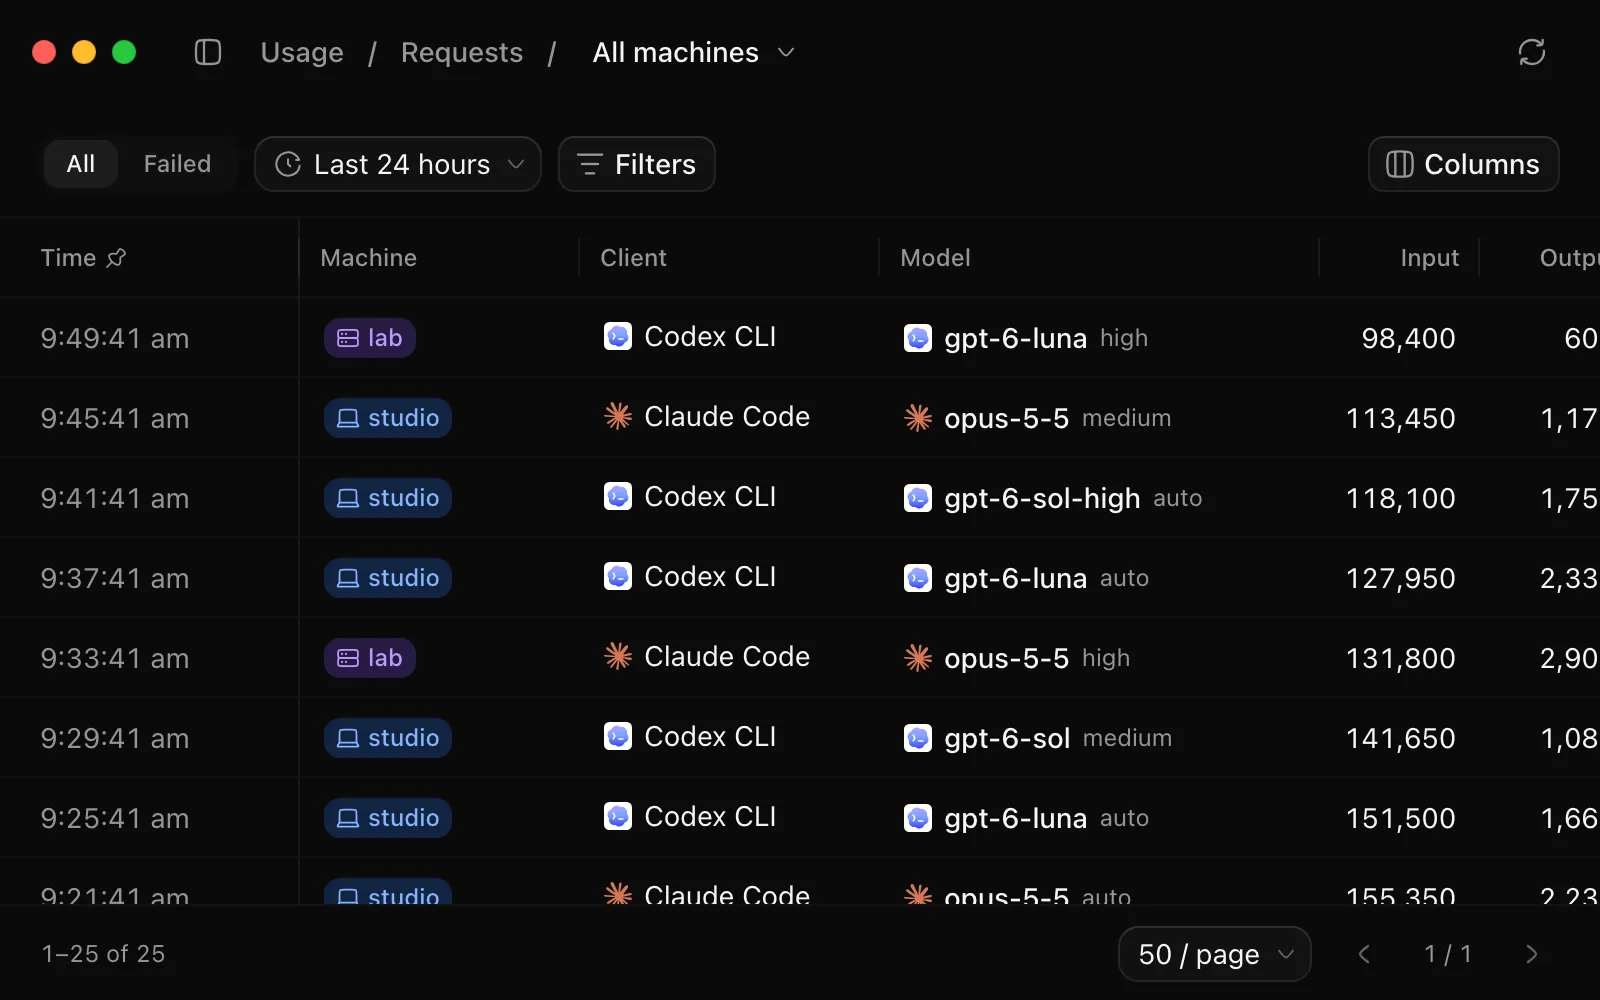Open the All machines dropdown
This screenshot has height=1000, width=1600.
[x=694, y=52]
